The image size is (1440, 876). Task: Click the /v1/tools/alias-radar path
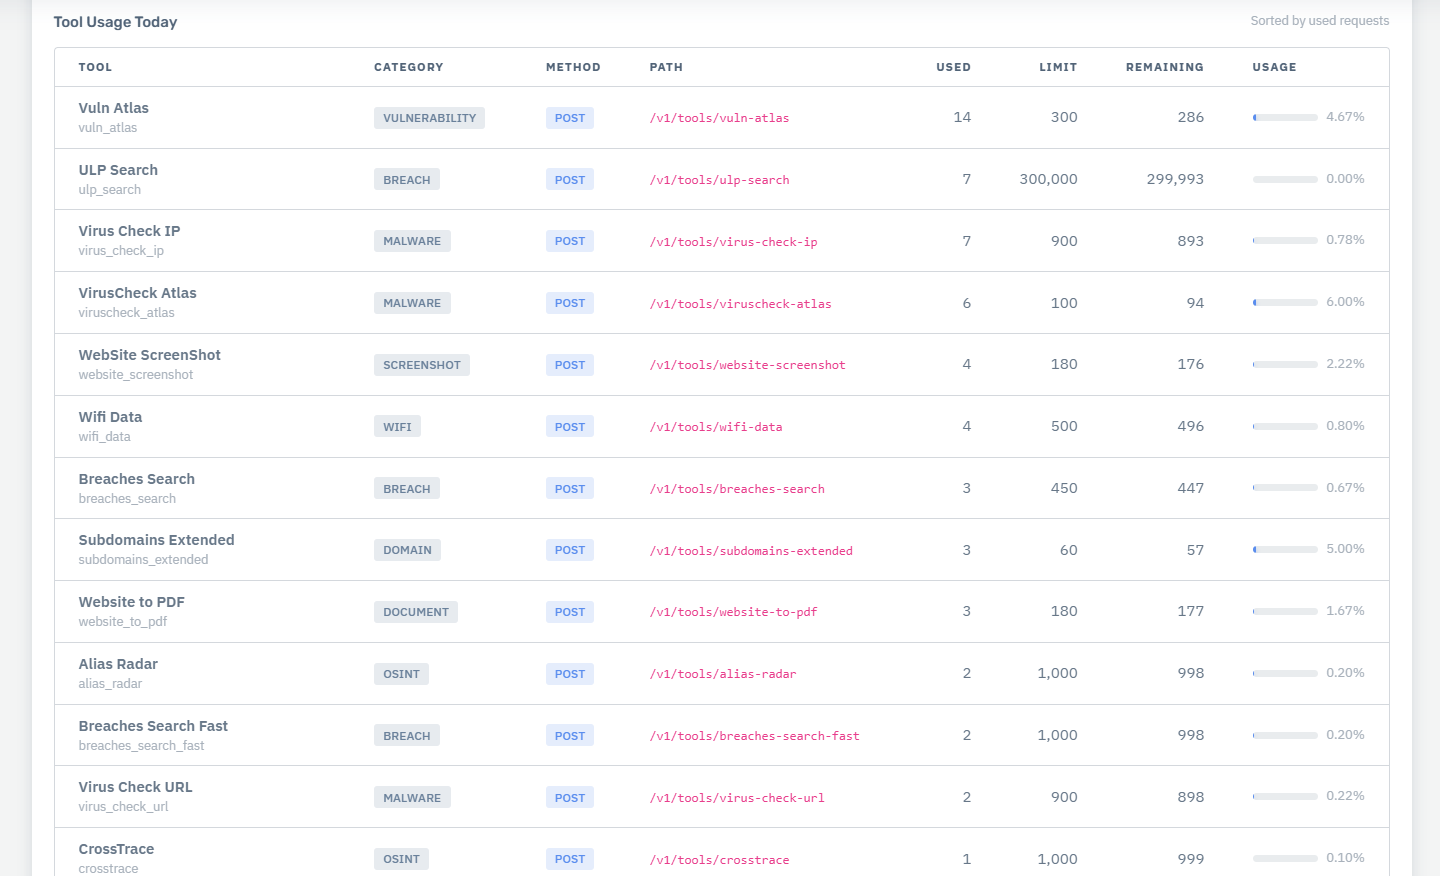[723, 674]
